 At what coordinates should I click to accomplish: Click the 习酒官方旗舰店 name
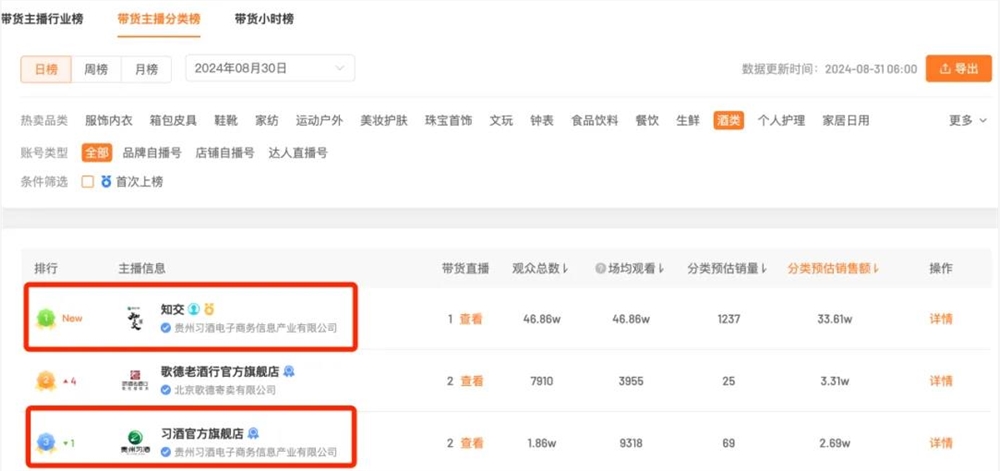click(202, 433)
